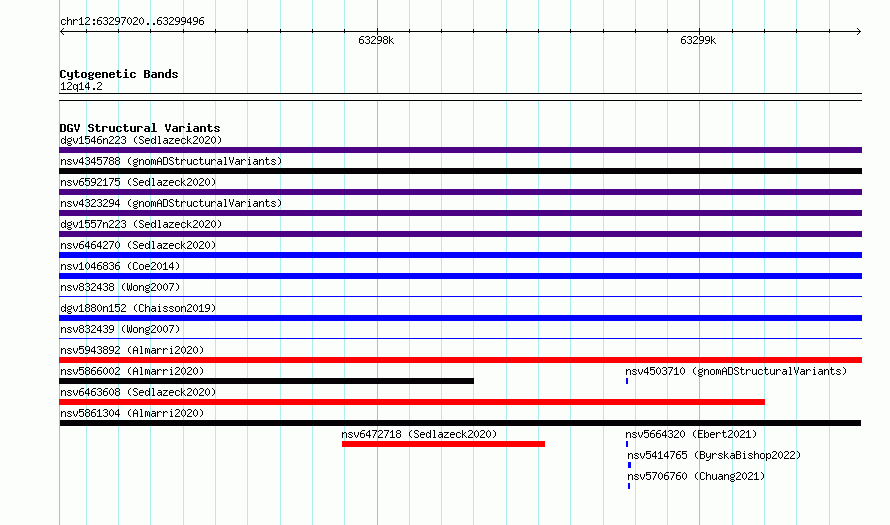Screen dimensions: 890x525
Task: Click the nsv6592175 (Sedlazeck2020) label
Action: click(x=138, y=182)
